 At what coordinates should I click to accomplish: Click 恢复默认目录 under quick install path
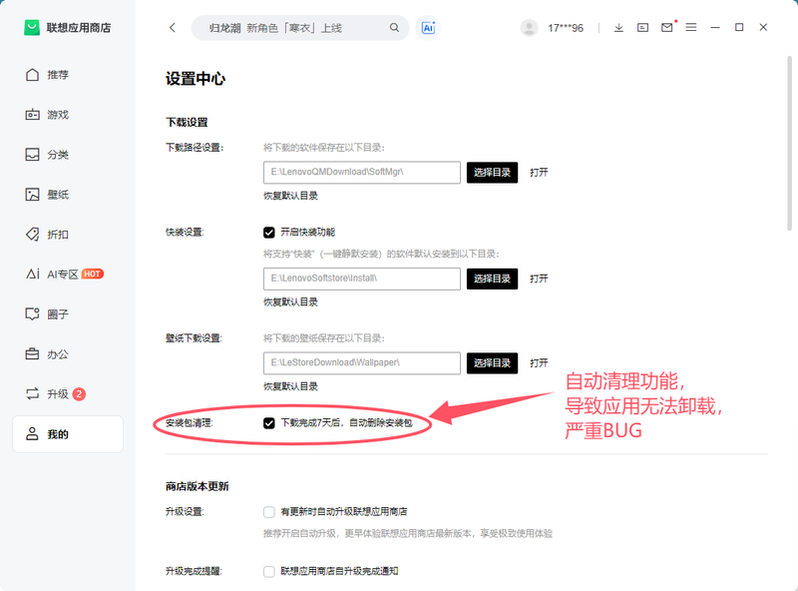pos(291,302)
